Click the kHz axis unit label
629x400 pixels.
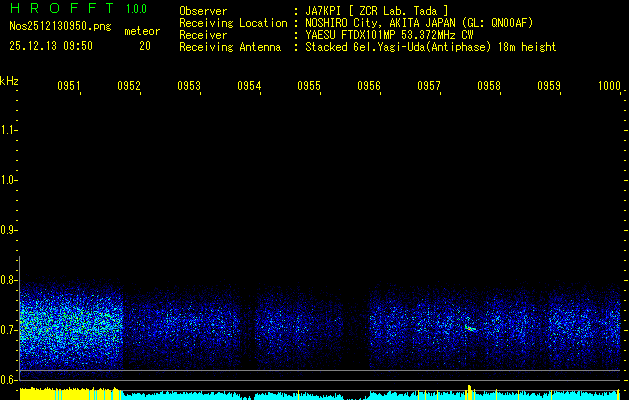[x=9, y=81]
